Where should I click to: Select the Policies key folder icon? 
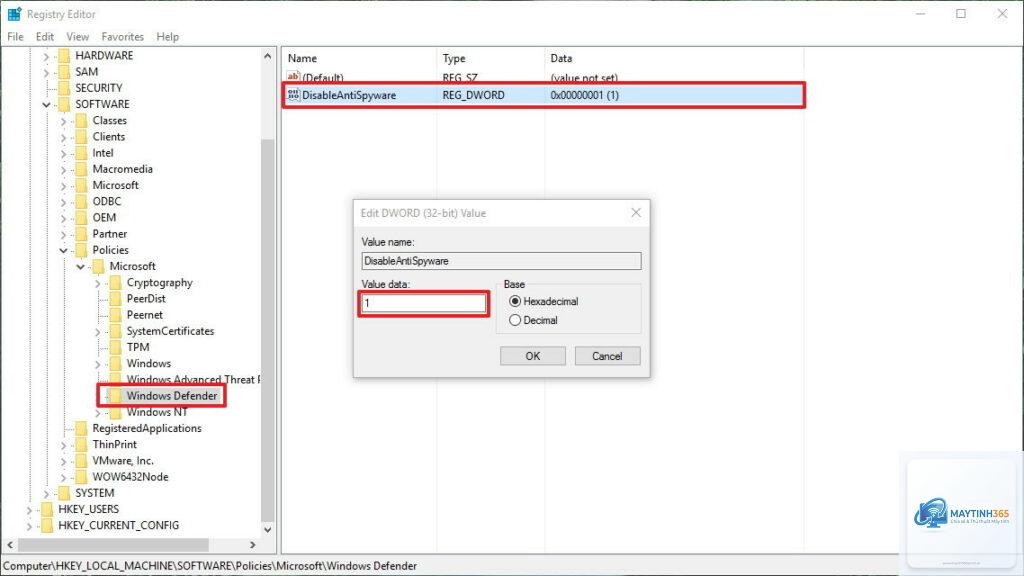(81, 250)
